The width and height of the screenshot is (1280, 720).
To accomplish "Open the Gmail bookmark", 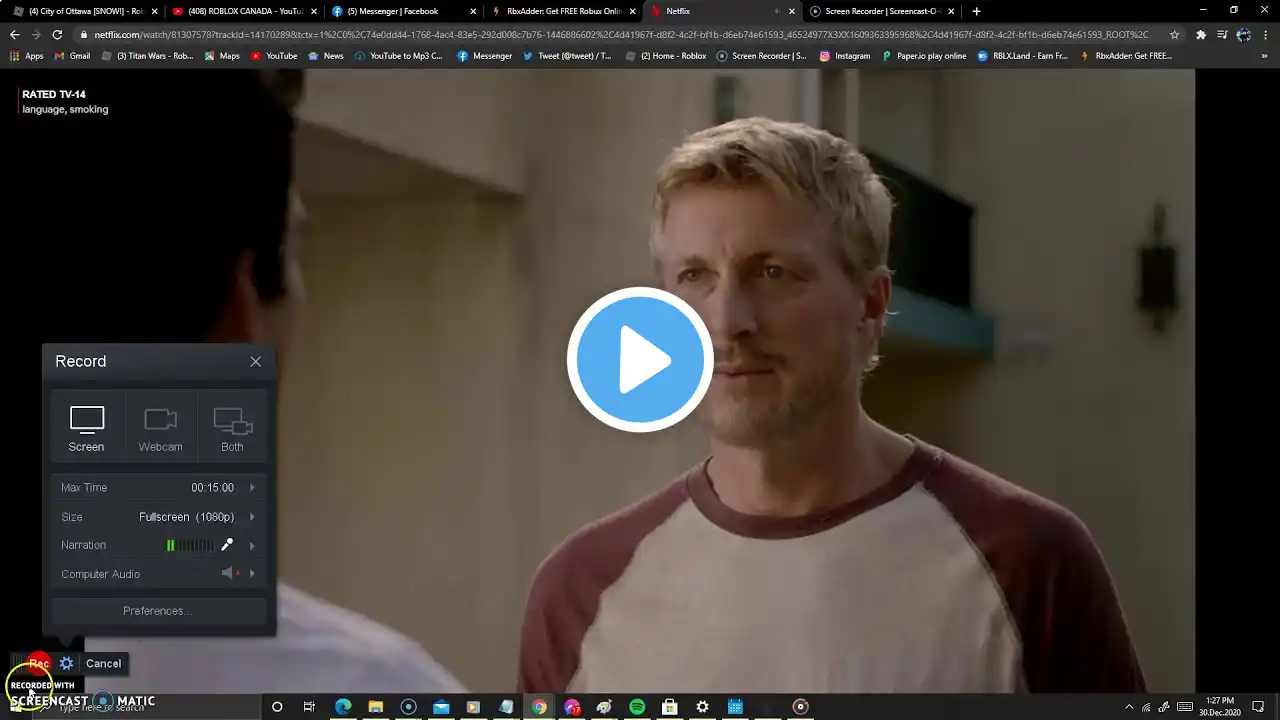I will 72,56.
